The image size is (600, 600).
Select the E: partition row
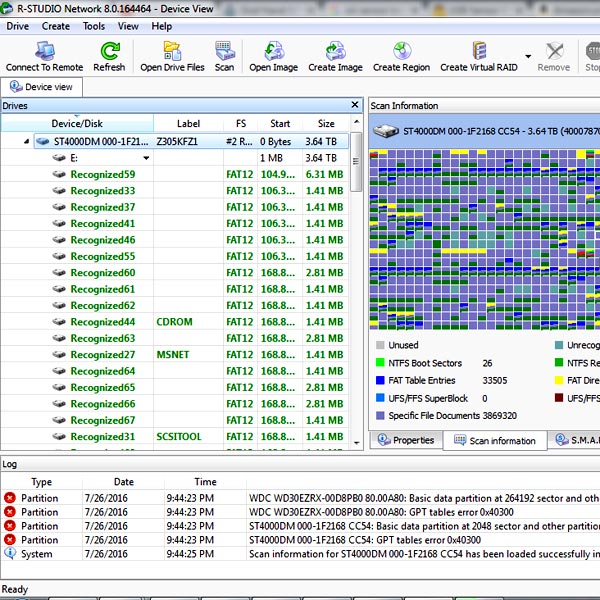(x=175, y=158)
